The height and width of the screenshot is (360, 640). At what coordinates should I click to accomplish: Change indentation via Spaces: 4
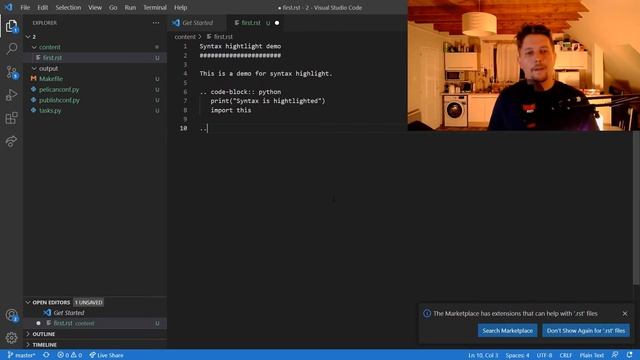coord(517,355)
